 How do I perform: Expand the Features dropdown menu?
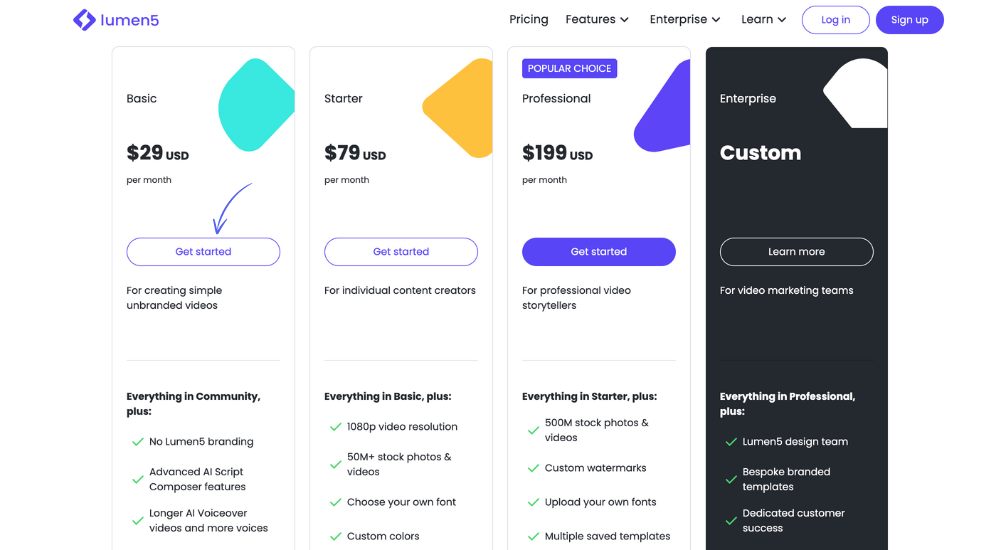click(597, 19)
